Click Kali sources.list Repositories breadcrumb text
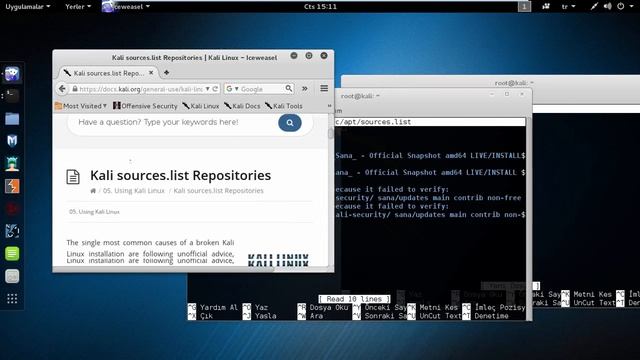 (x=218, y=191)
